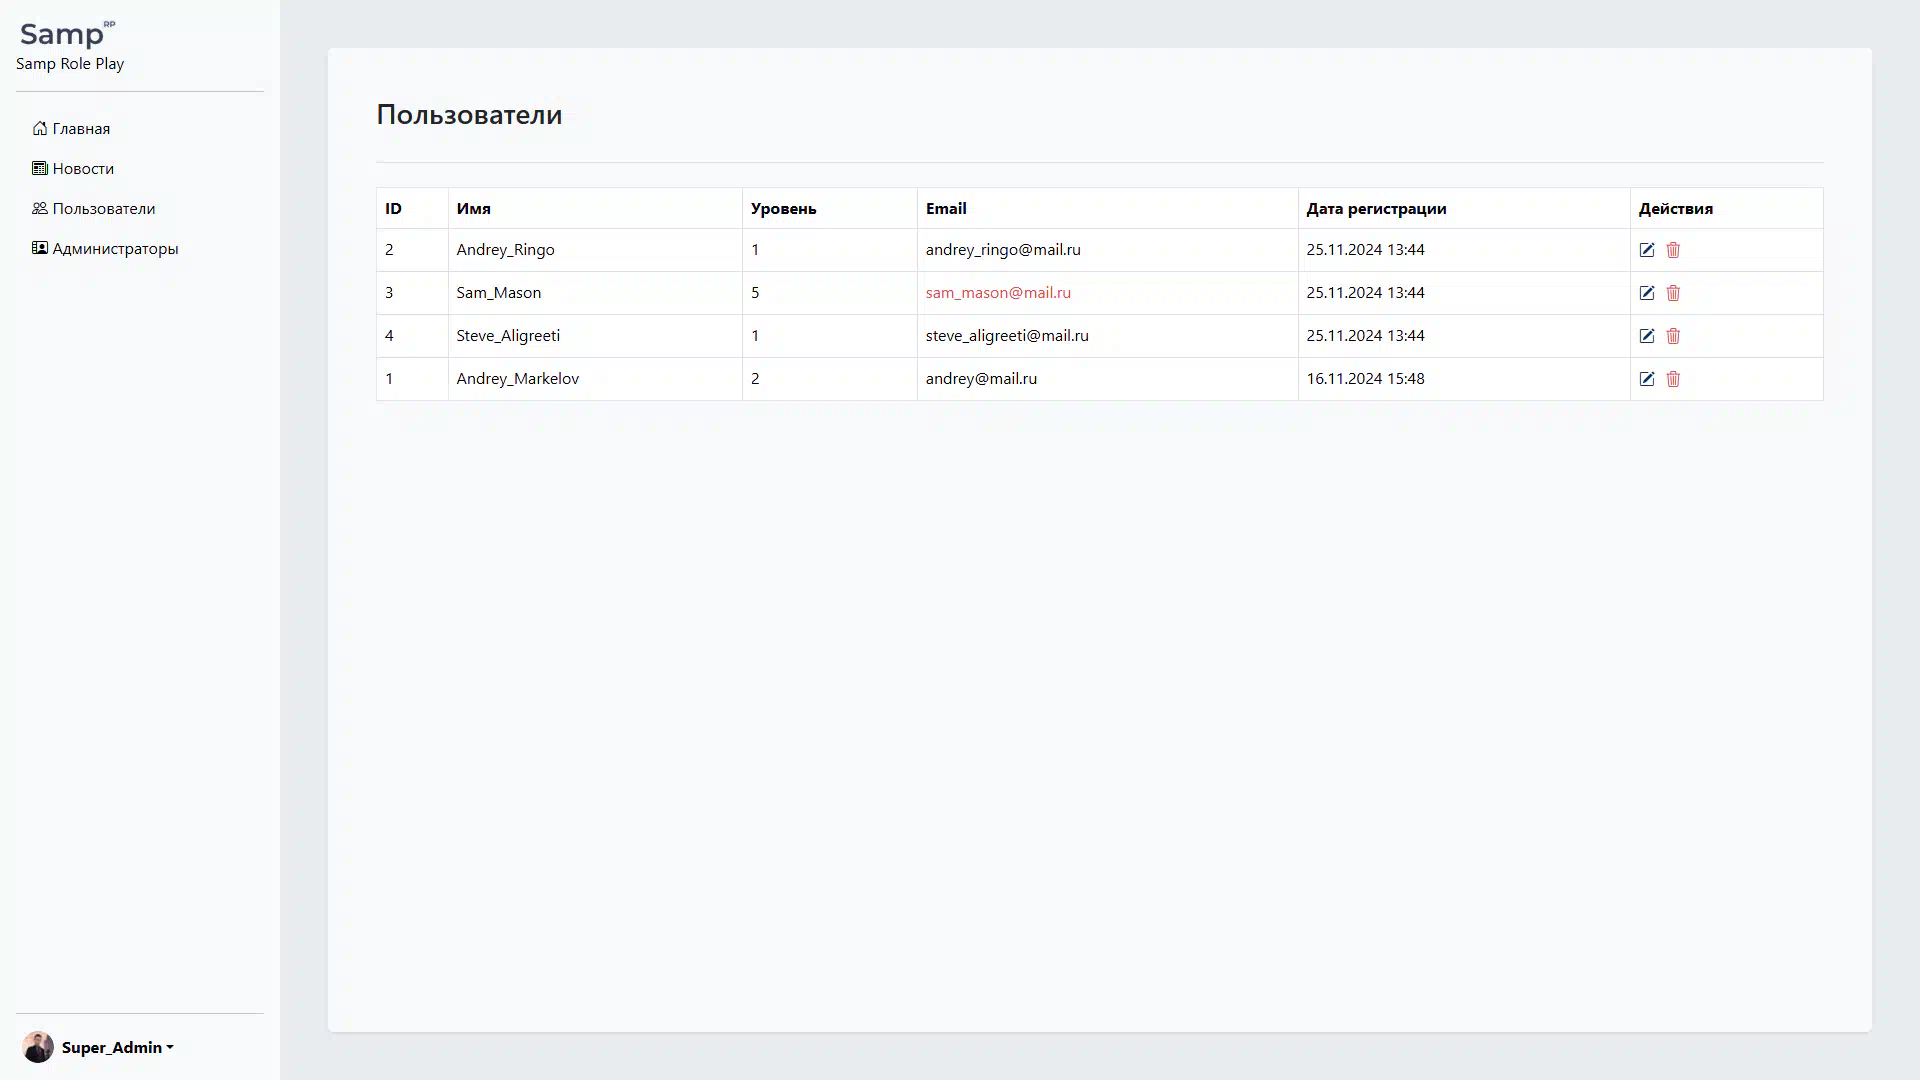Click the Уровень column header
This screenshot has height=1080, width=1920.
tap(783, 209)
